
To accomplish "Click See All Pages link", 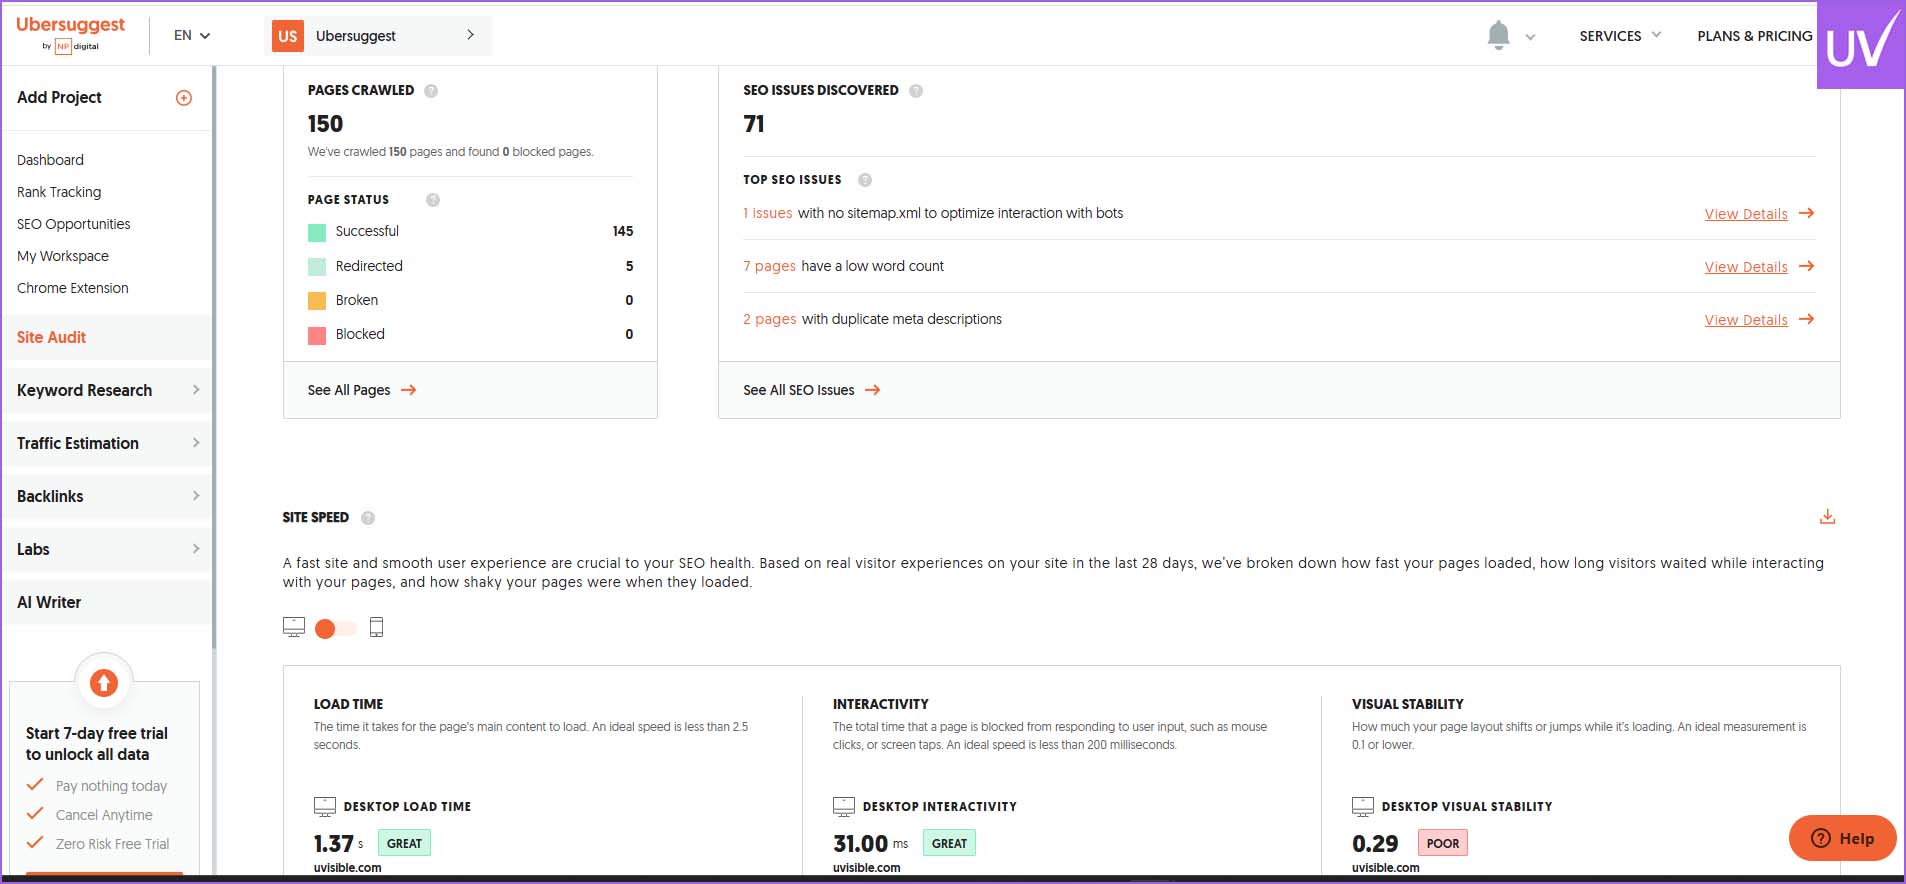I will (x=362, y=390).
